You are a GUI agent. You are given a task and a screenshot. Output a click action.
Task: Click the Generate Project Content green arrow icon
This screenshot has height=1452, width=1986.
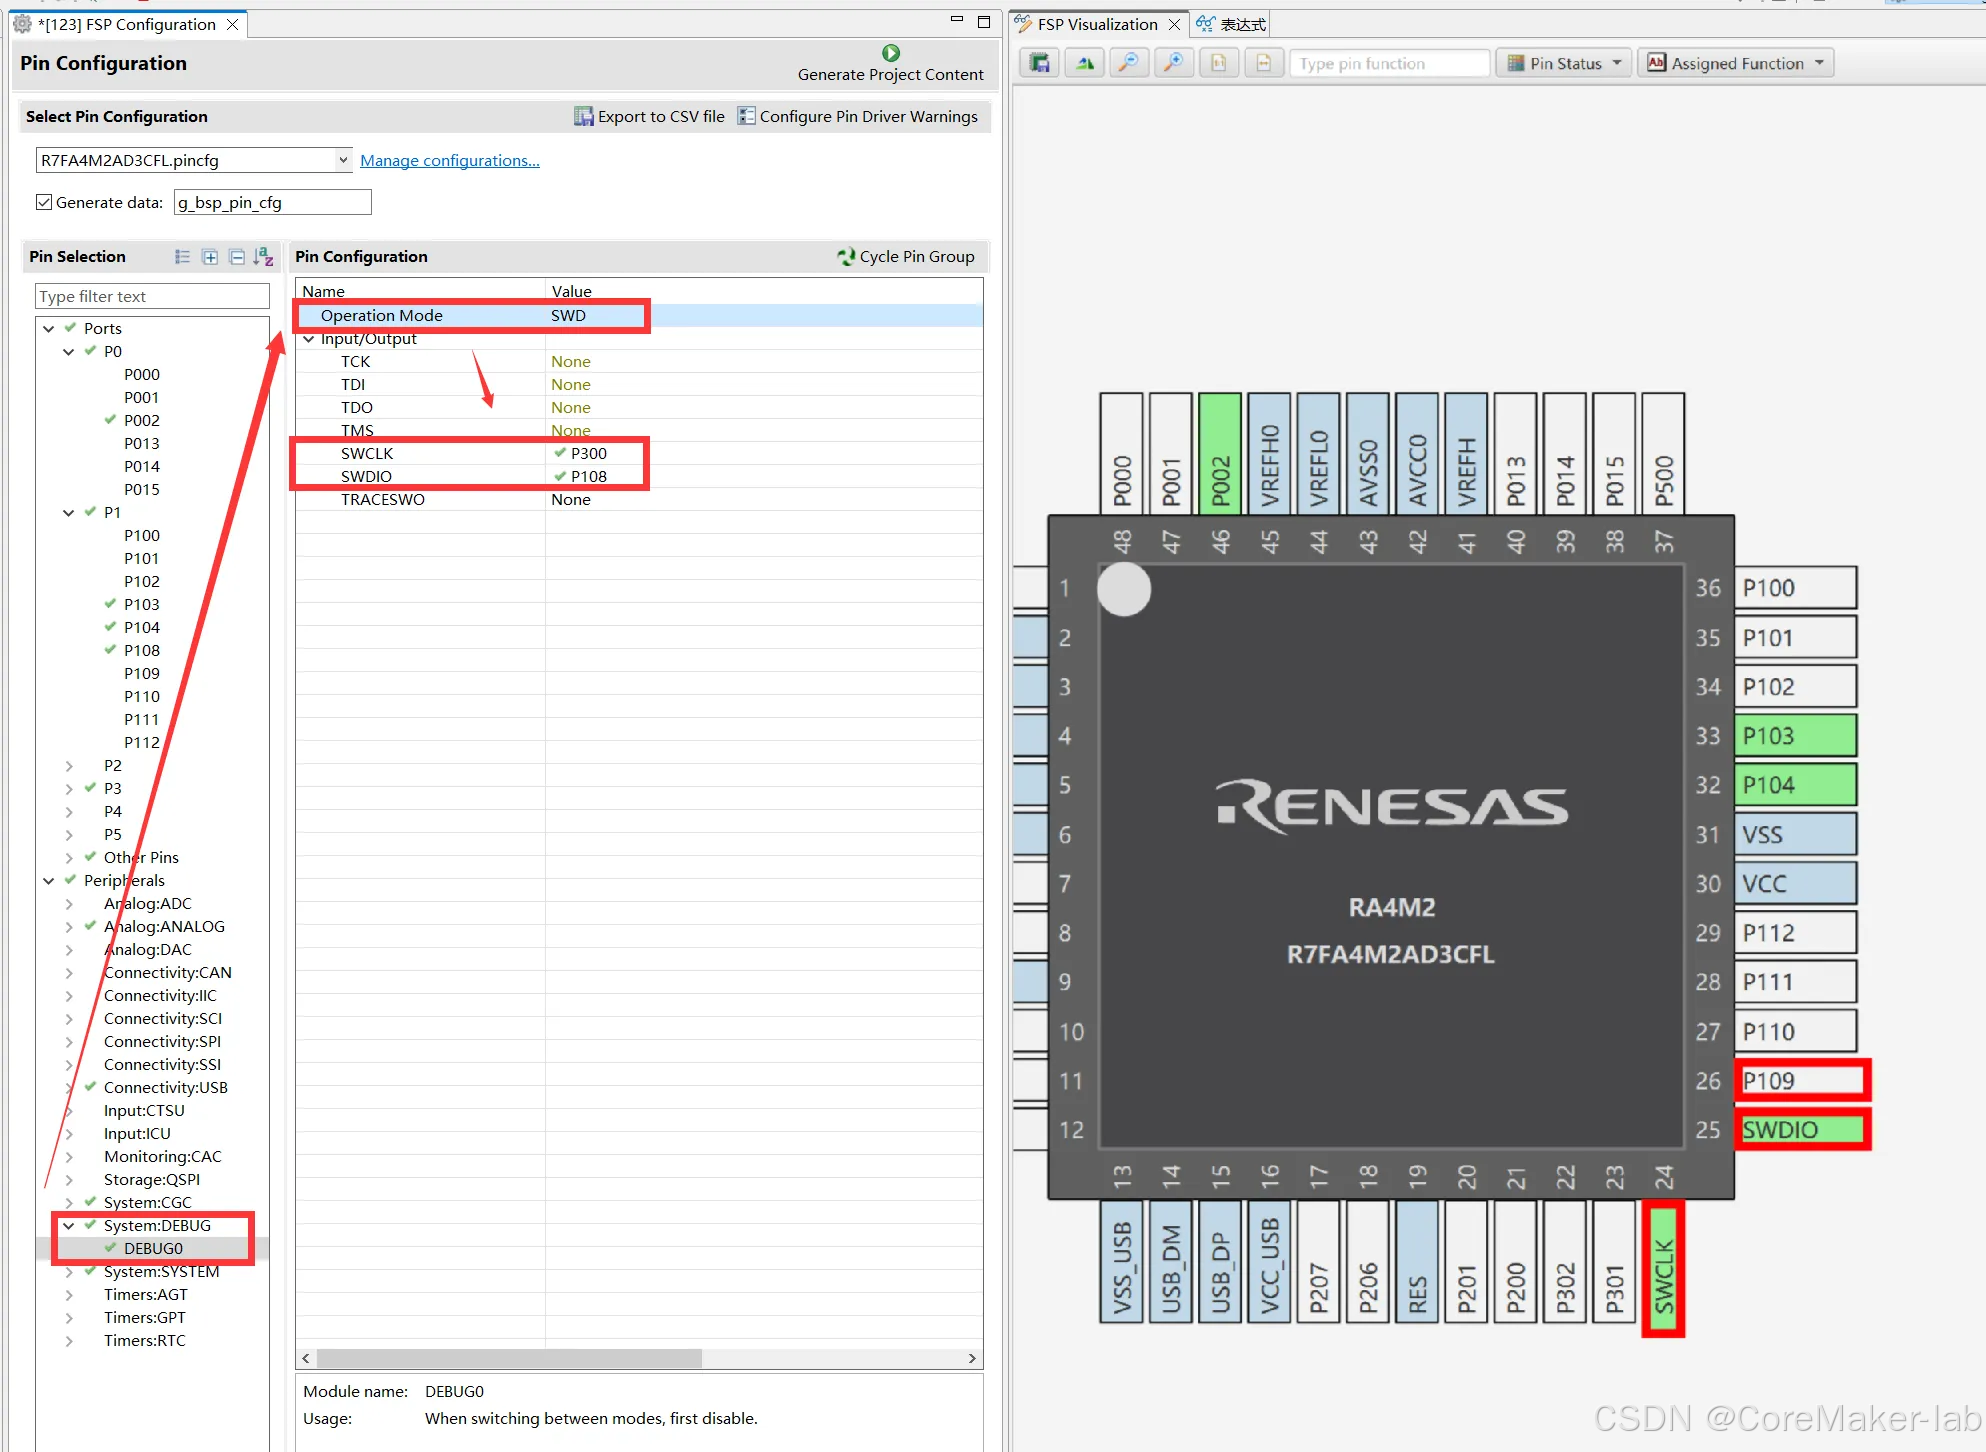click(891, 53)
